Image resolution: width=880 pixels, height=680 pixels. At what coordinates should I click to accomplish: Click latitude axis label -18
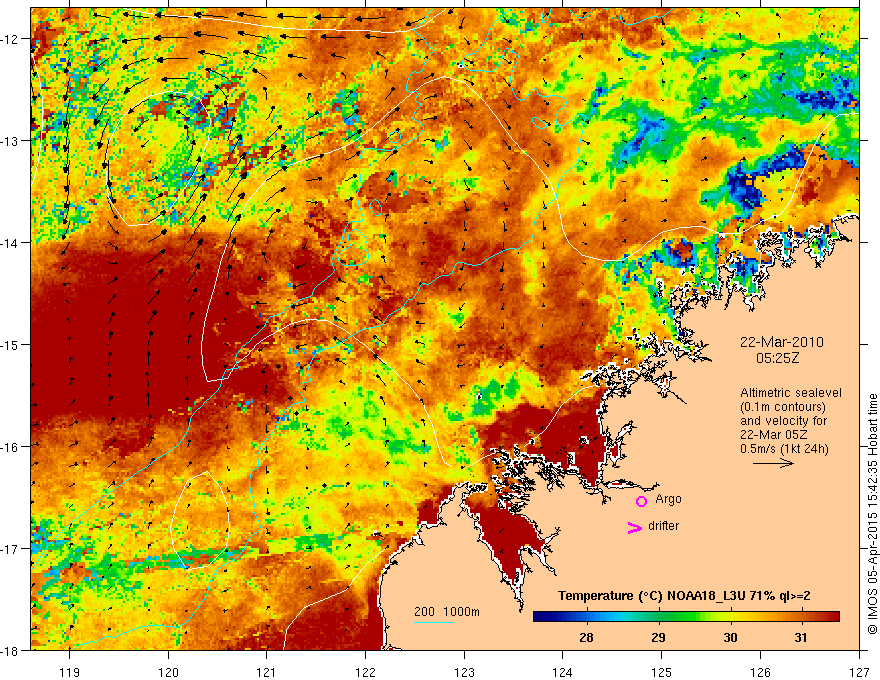[x=10, y=650]
